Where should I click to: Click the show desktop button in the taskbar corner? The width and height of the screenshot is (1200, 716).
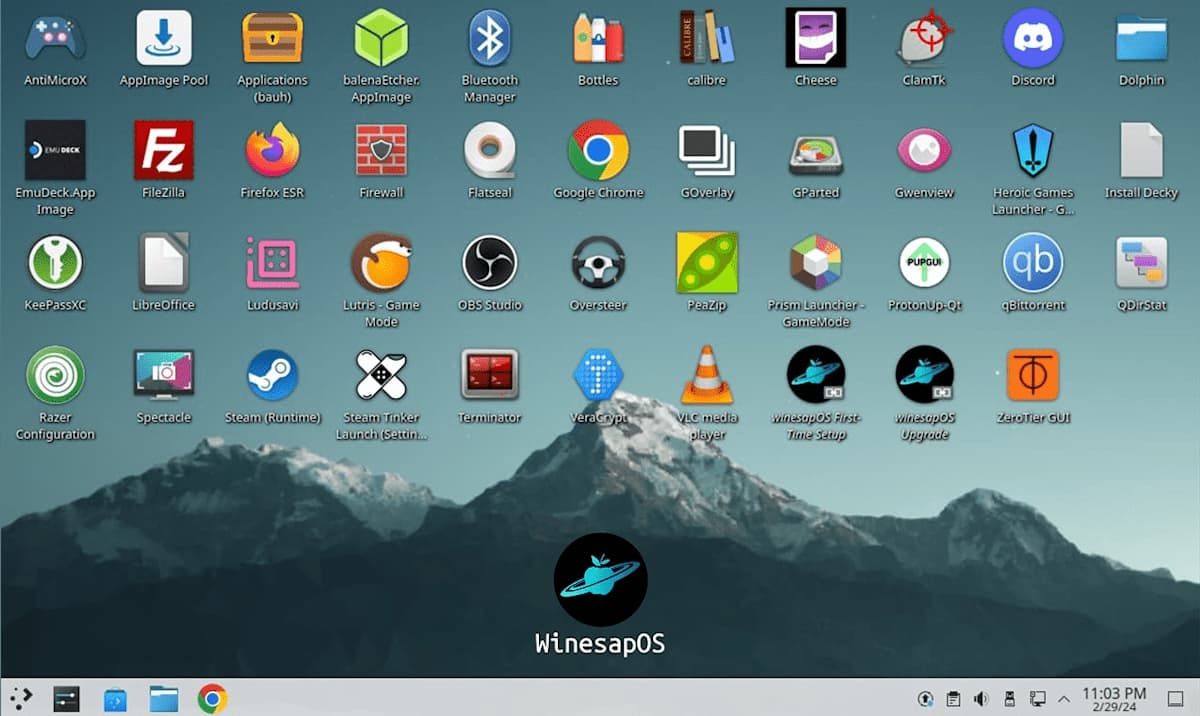[1176, 698]
